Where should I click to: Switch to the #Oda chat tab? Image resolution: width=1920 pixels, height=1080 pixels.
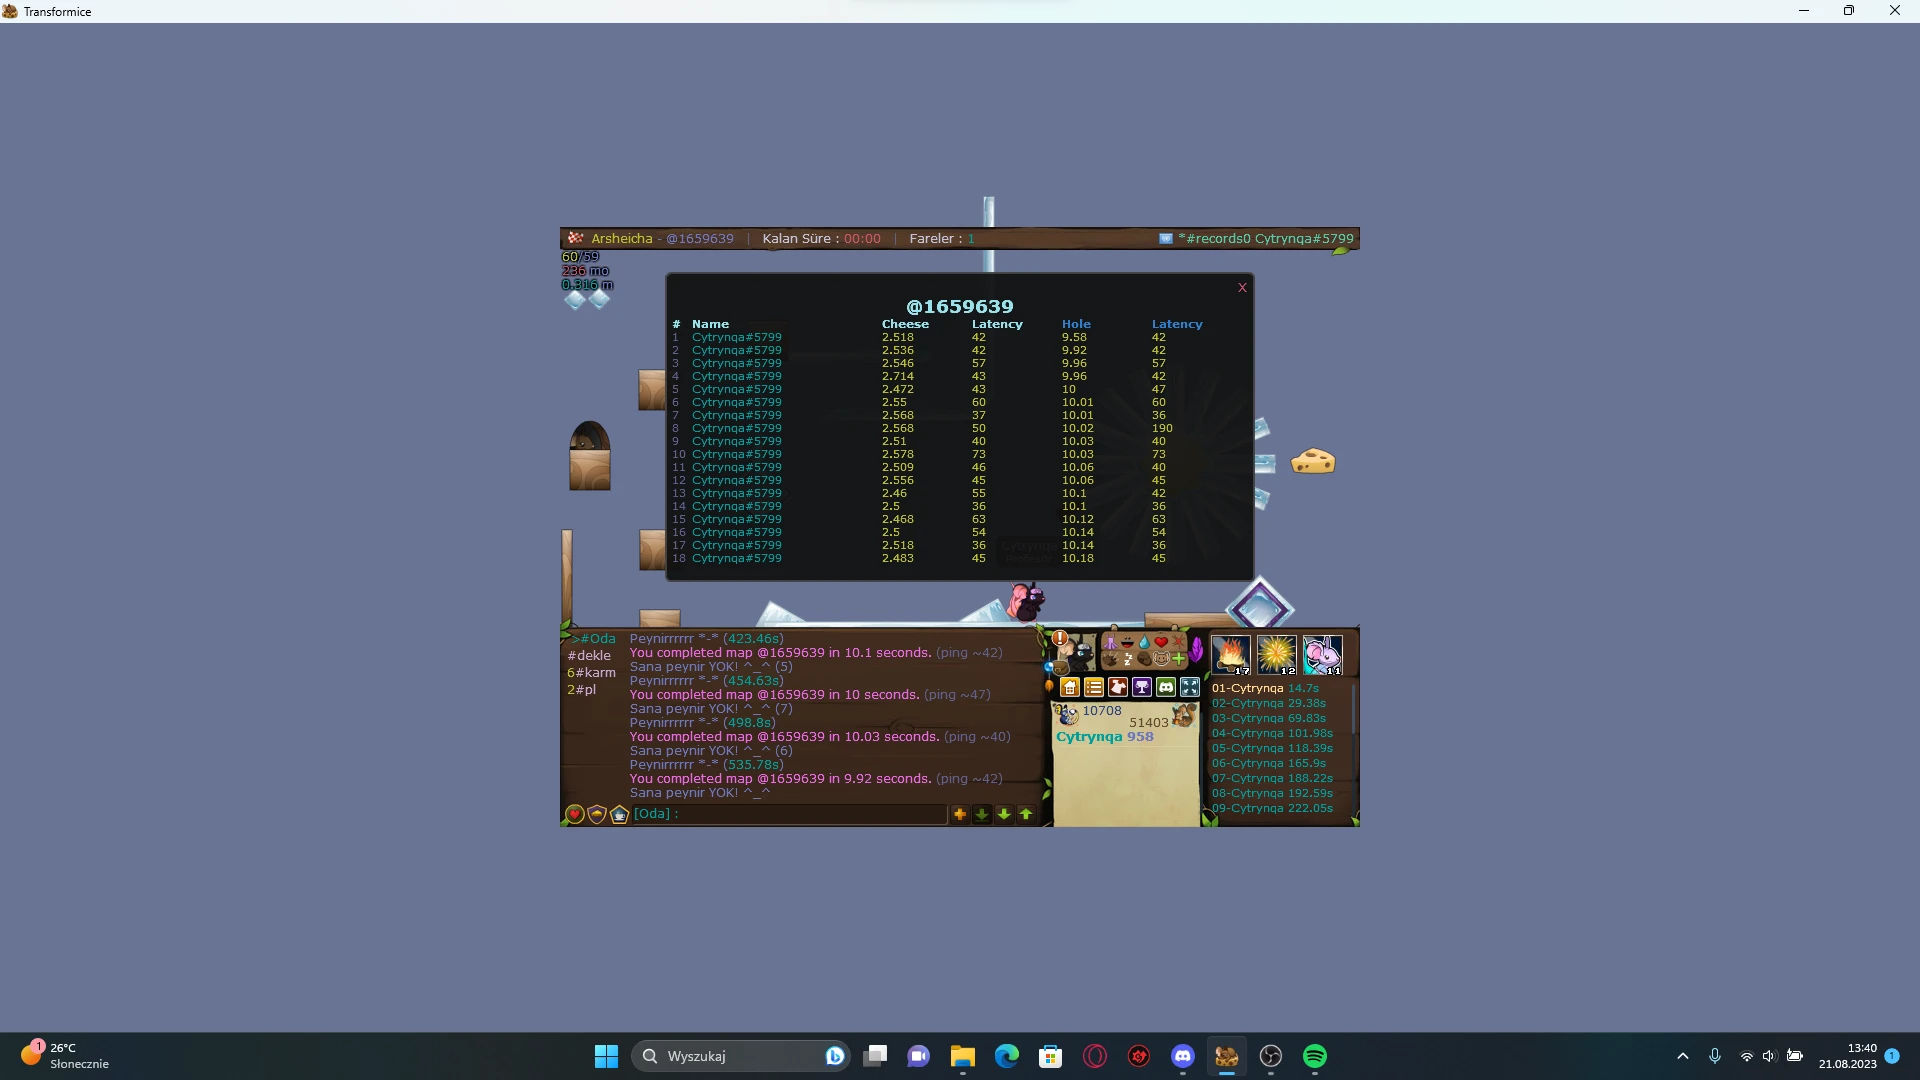[596, 639]
